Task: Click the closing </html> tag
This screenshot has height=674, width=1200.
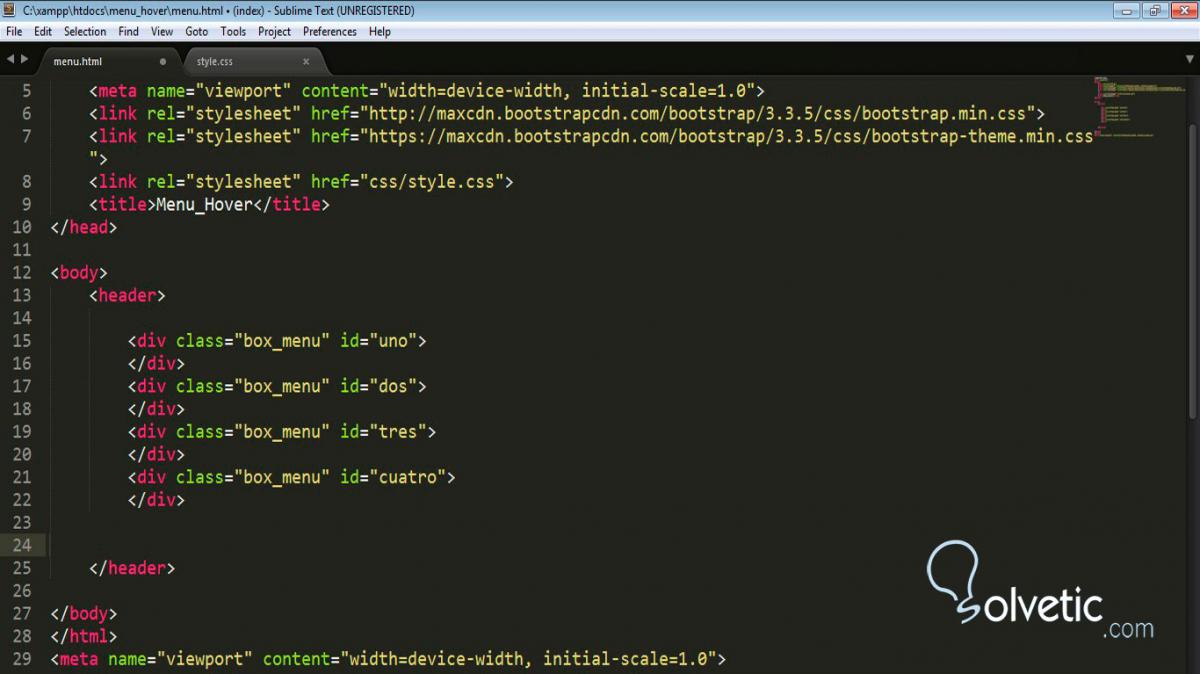Action: point(84,636)
